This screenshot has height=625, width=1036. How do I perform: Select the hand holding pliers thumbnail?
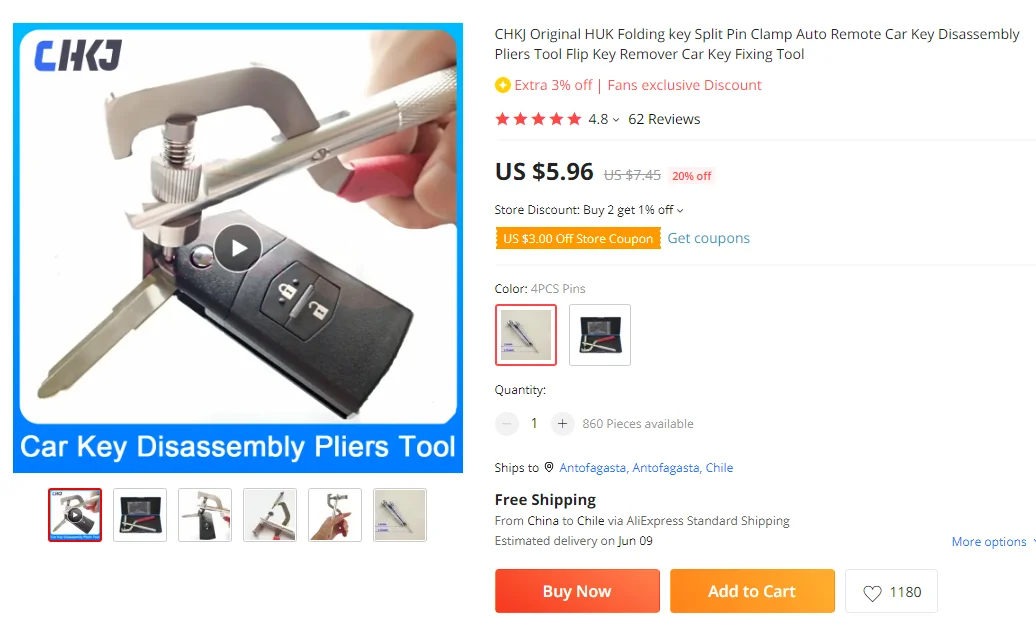335,515
